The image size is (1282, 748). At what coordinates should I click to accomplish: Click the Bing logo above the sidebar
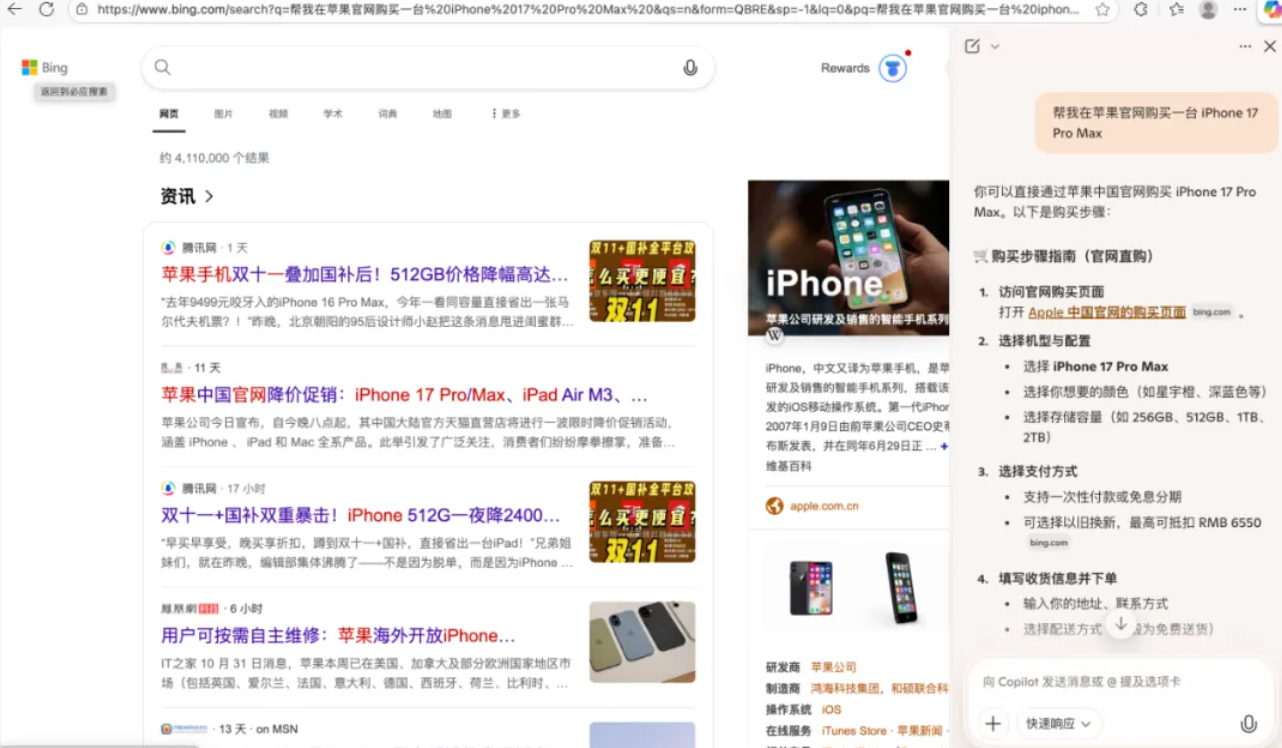(x=44, y=67)
